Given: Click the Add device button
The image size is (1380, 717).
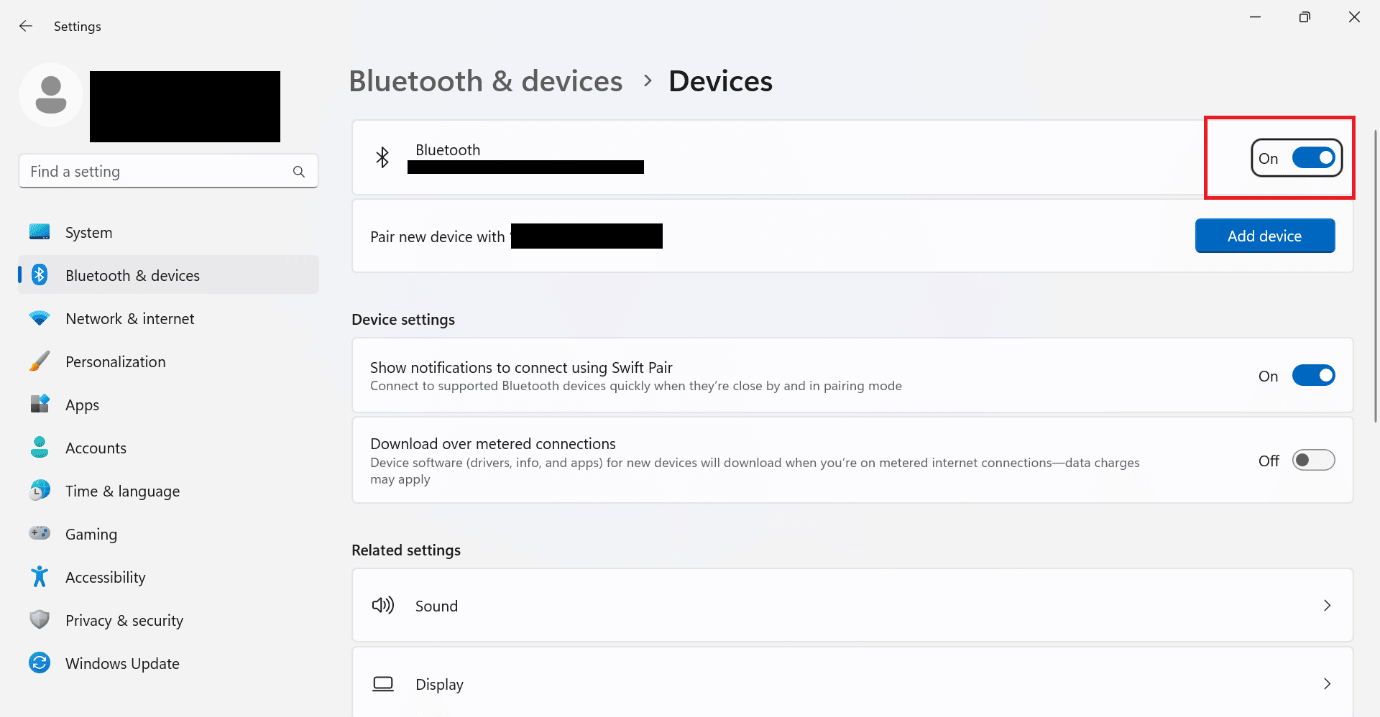Looking at the screenshot, I should [x=1264, y=235].
